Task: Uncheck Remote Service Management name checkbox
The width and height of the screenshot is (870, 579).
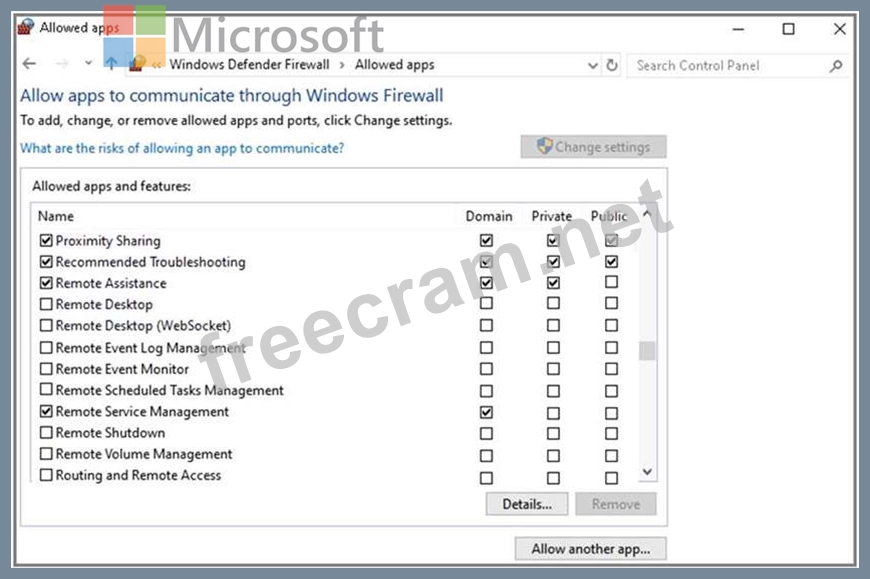Action: pyautogui.click(x=46, y=412)
